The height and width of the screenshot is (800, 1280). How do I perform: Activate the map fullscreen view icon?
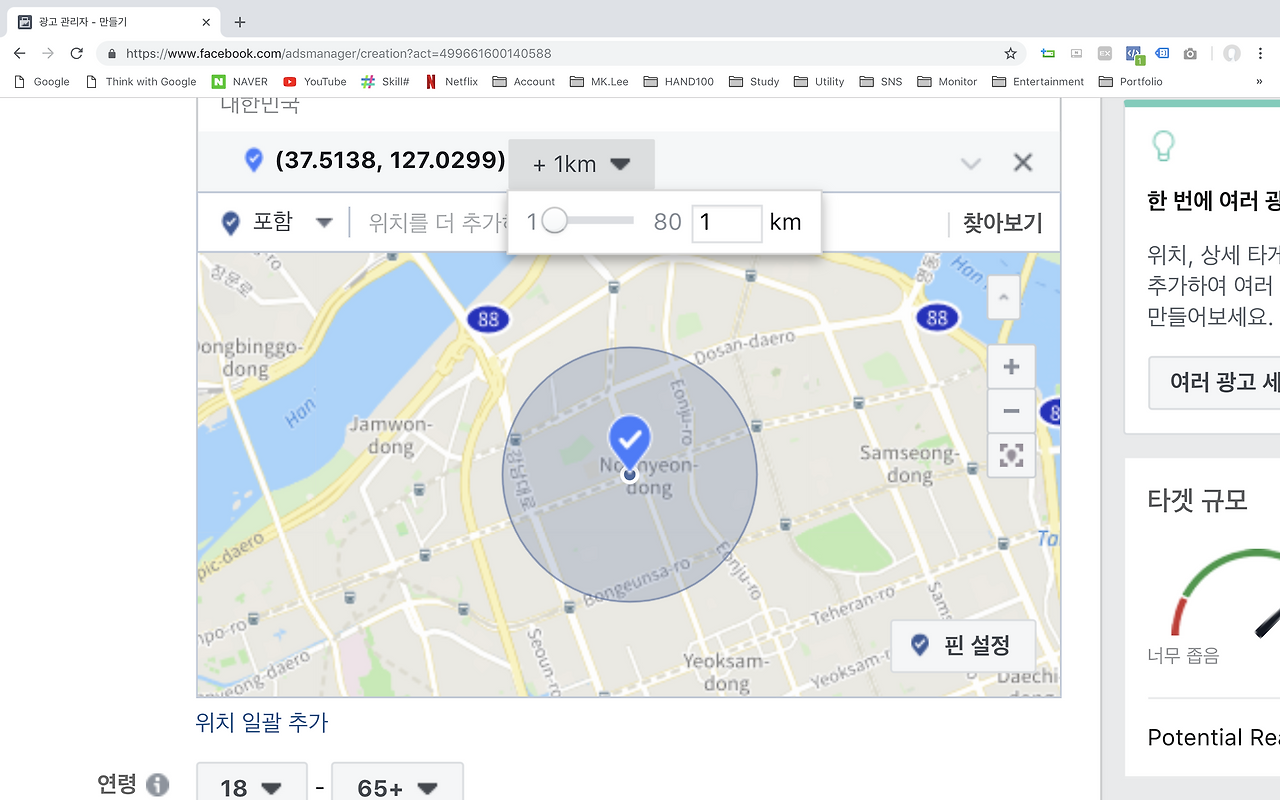point(1011,456)
